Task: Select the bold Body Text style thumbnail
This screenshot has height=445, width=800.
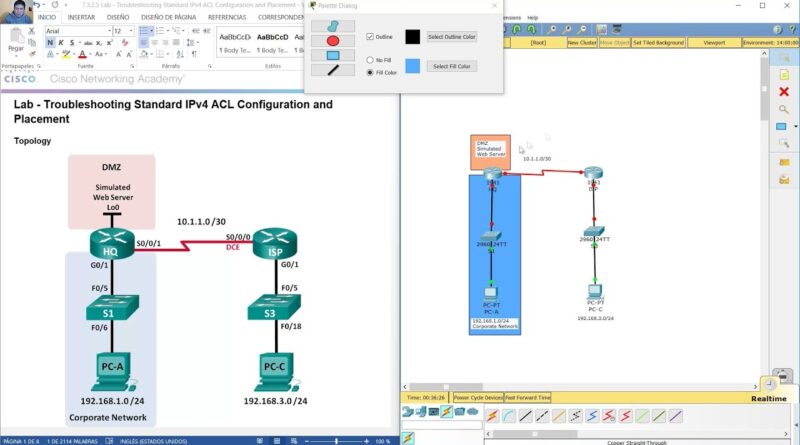Action: pyautogui.click(x=272, y=43)
